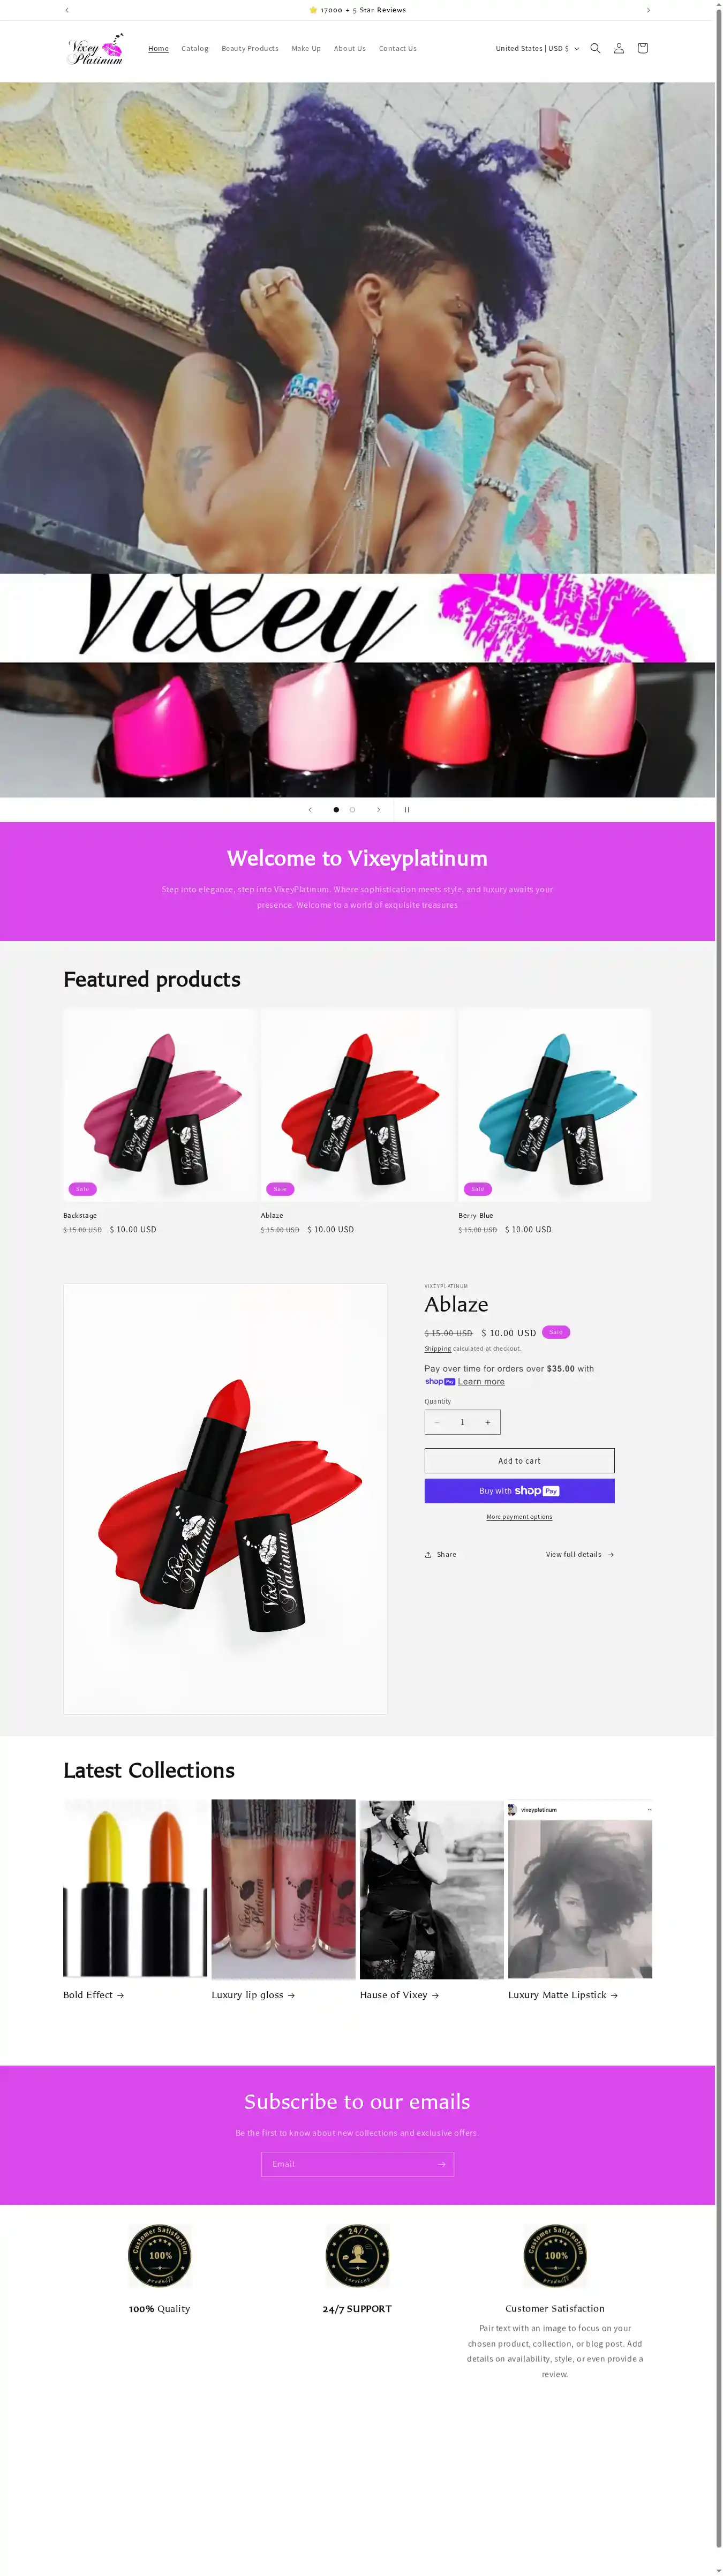This screenshot has width=723, height=2576.
Task: Focus the Email subscription field
Action: [357, 2164]
